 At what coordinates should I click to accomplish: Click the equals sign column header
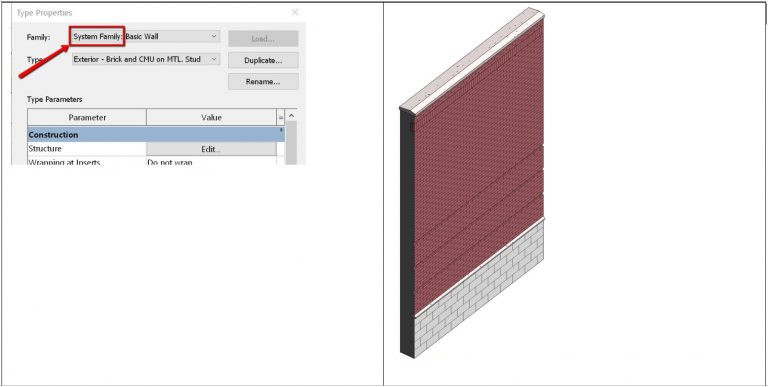[x=281, y=118]
